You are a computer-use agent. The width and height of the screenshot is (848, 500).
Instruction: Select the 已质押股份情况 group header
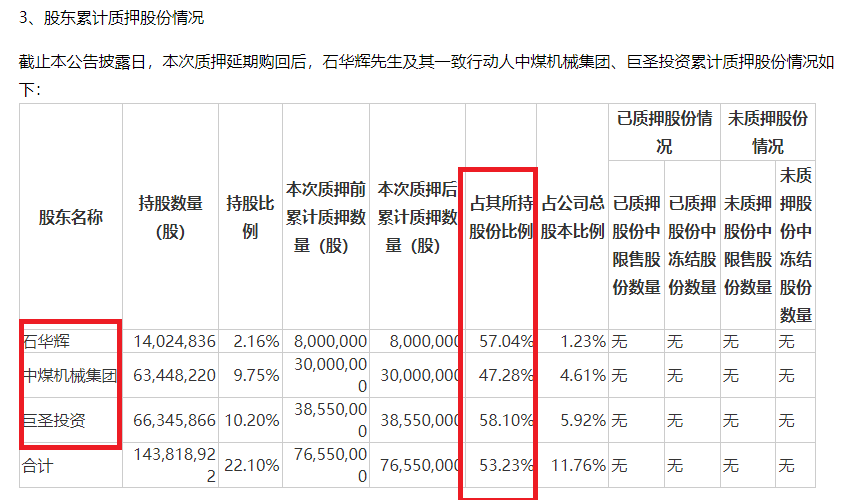tap(664, 132)
